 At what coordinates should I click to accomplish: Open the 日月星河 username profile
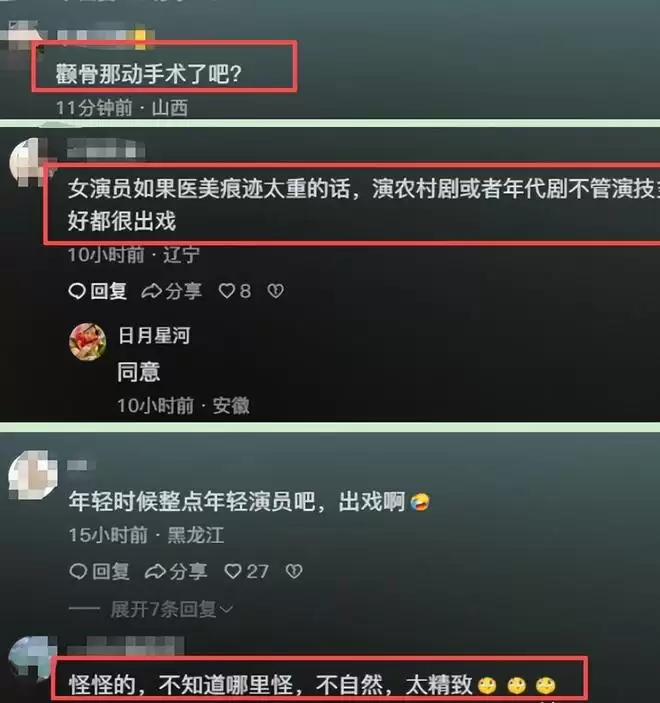tap(154, 335)
